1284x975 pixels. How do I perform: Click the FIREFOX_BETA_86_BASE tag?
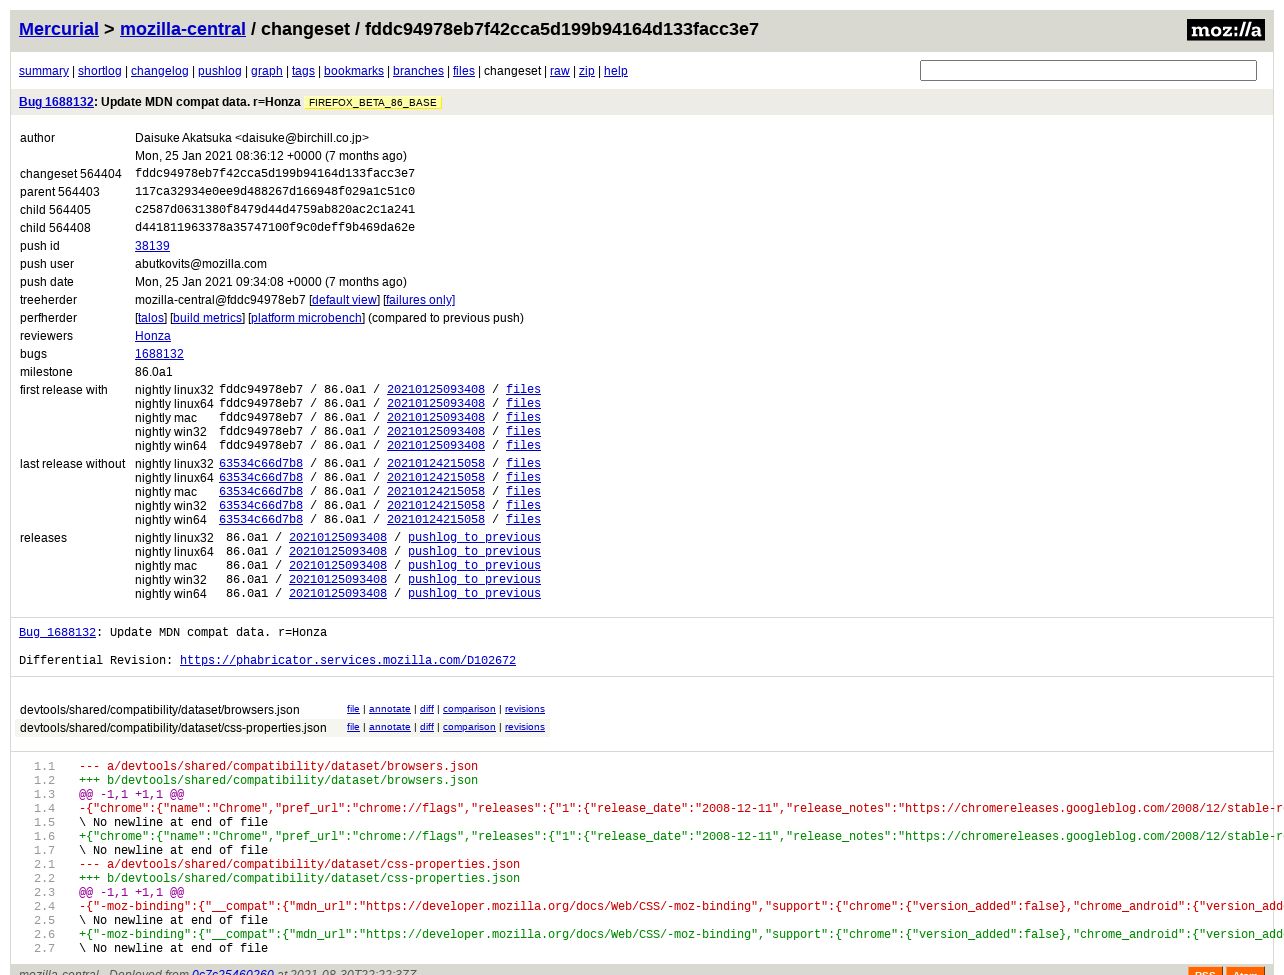[x=373, y=103]
